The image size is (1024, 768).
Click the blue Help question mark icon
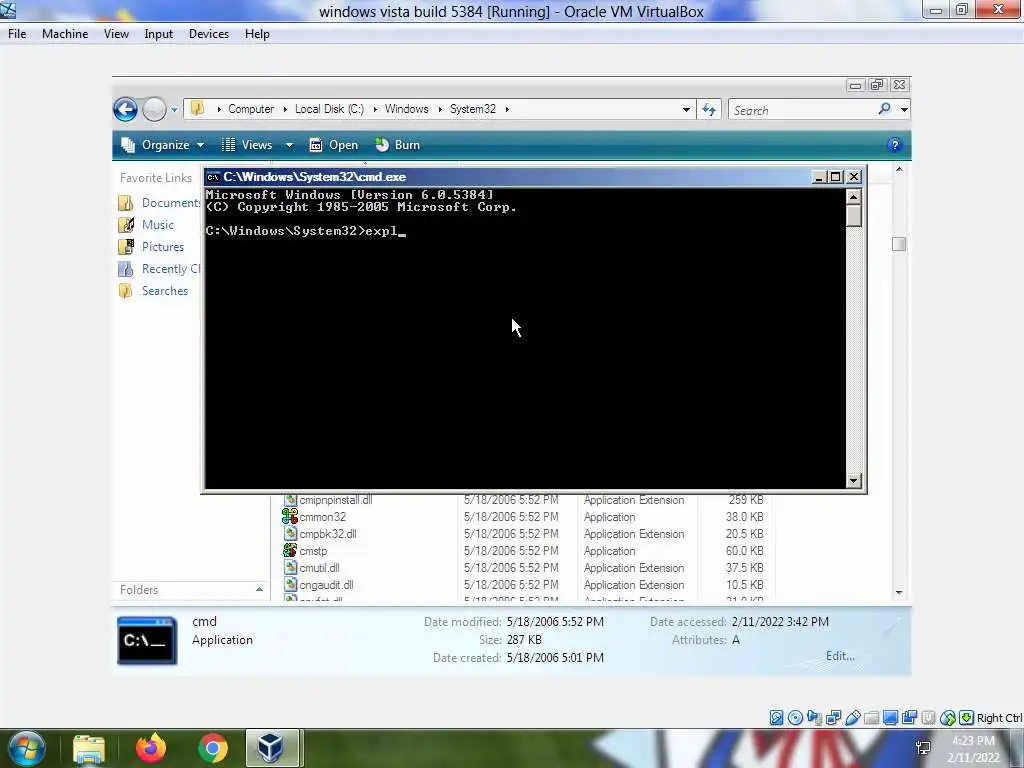pos(894,145)
